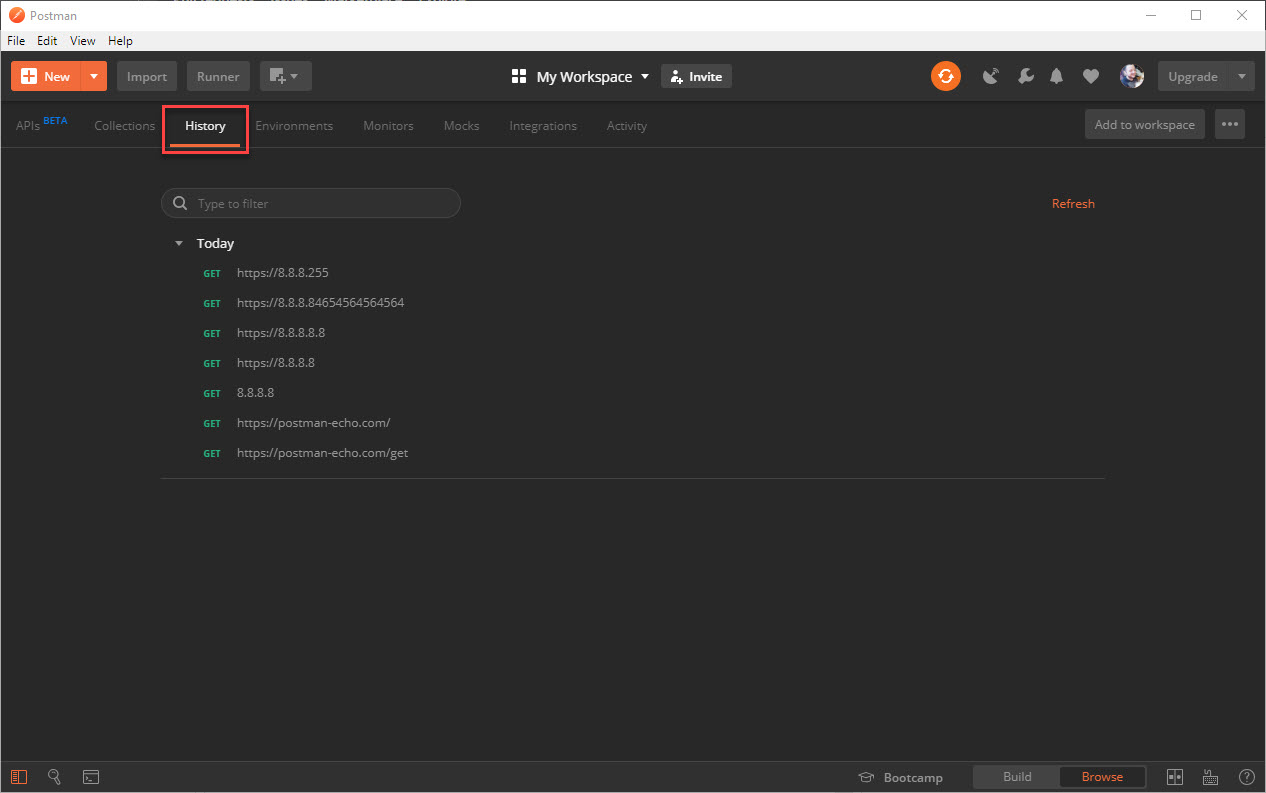Open the capture requests satellite icon
Viewport: 1266px width, 793px height.
990,76
